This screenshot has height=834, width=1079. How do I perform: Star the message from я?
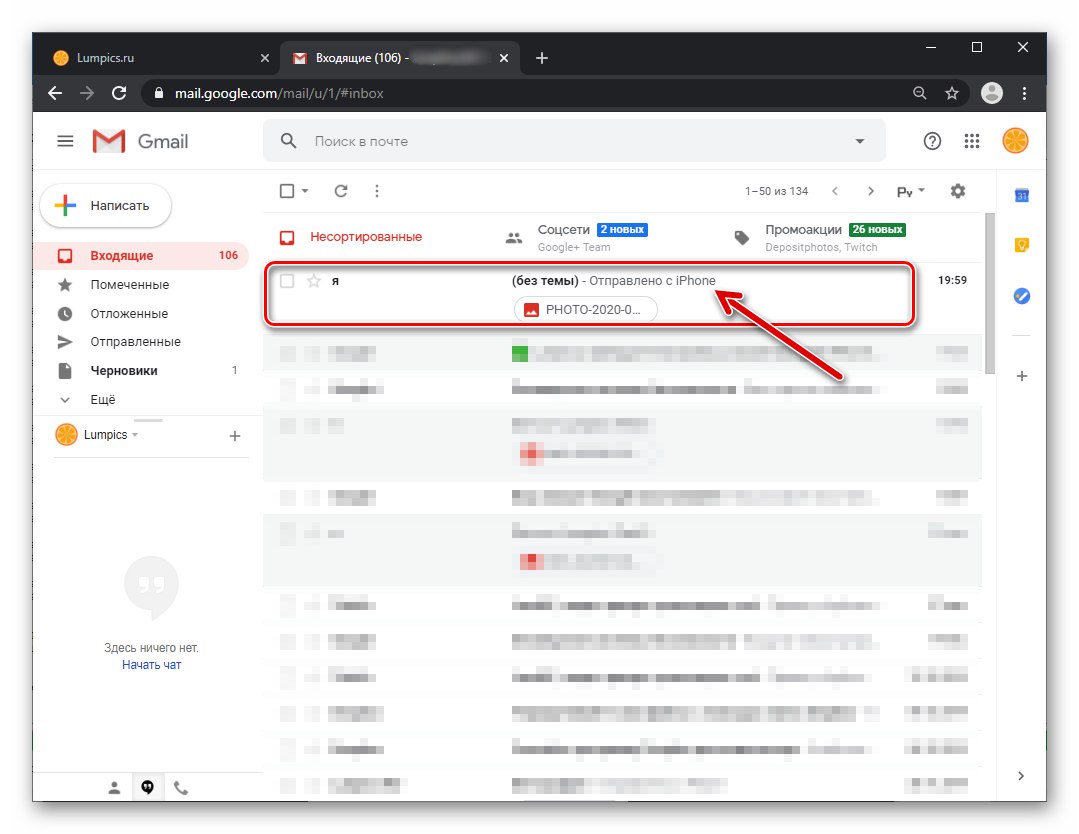click(x=314, y=281)
